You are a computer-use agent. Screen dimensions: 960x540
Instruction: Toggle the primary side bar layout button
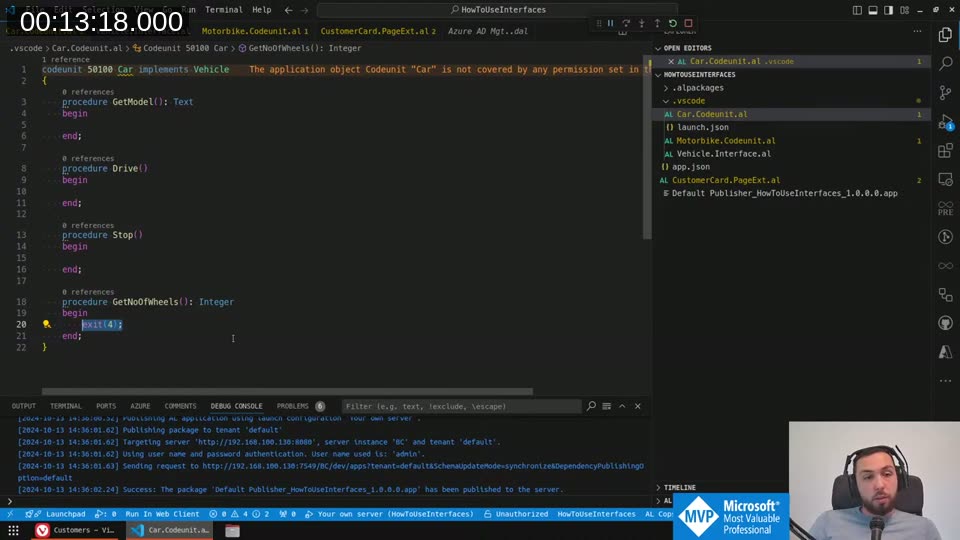(857, 10)
